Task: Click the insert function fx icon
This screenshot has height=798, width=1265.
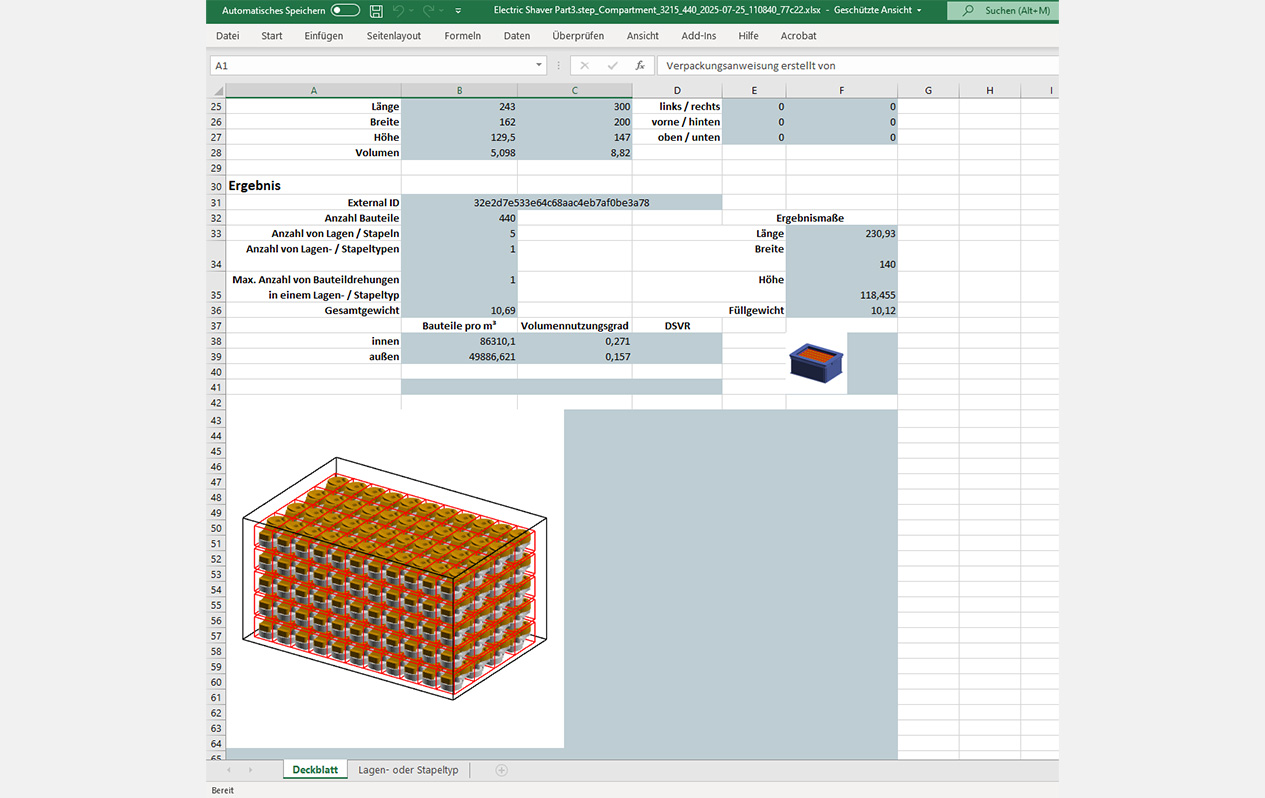Action: pyautogui.click(x=640, y=66)
